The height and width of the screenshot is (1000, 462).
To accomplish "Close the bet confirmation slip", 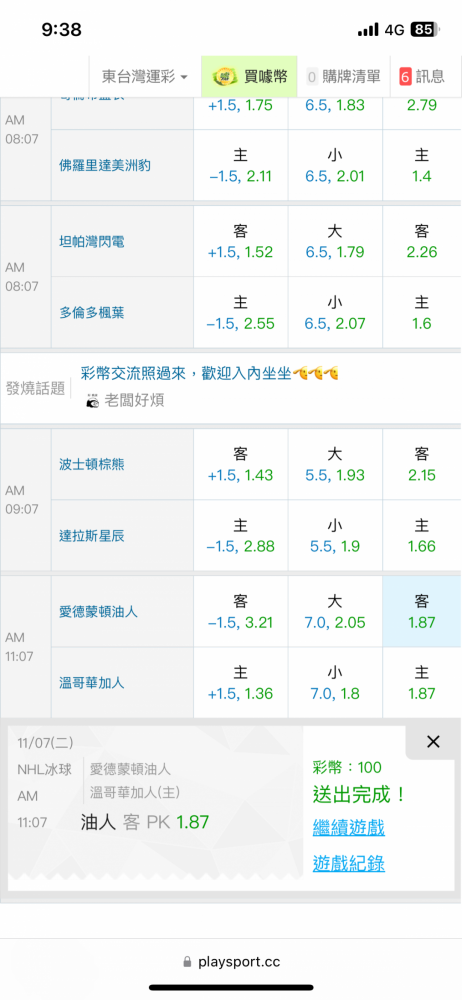I will (433, 742).
